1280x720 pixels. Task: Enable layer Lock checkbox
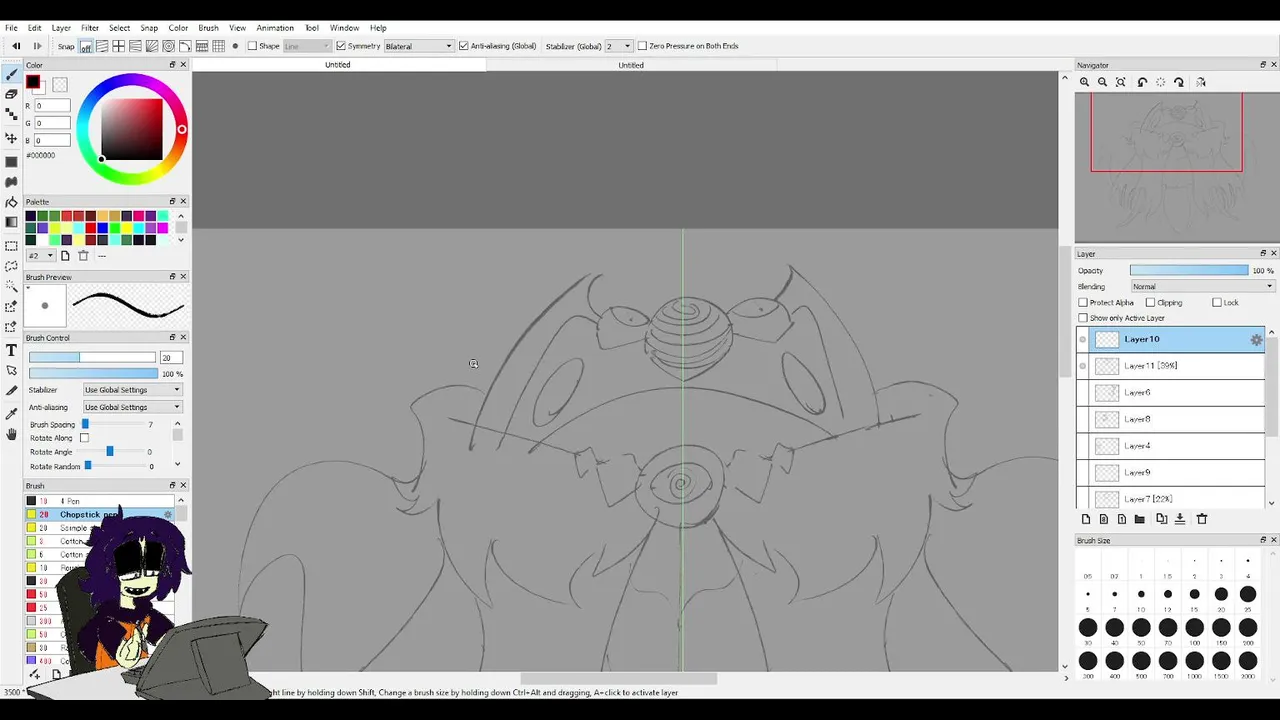tap(1217, 302)
